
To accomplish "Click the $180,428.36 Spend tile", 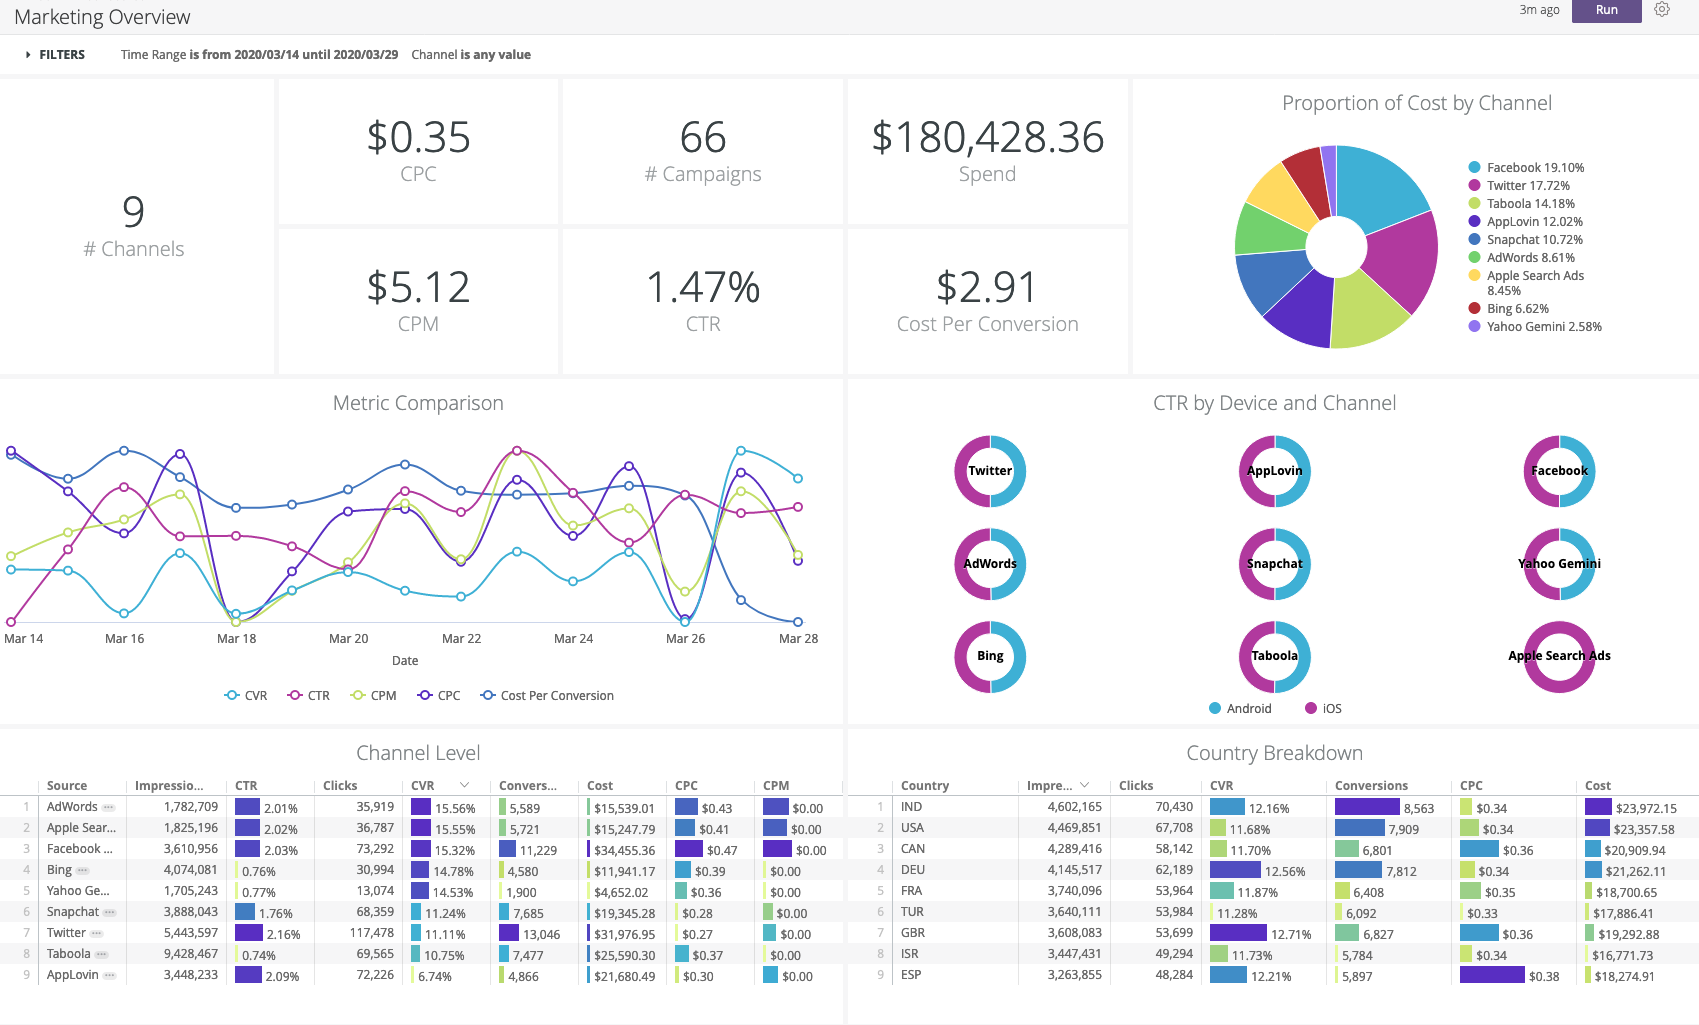I will tap(988, 152).
